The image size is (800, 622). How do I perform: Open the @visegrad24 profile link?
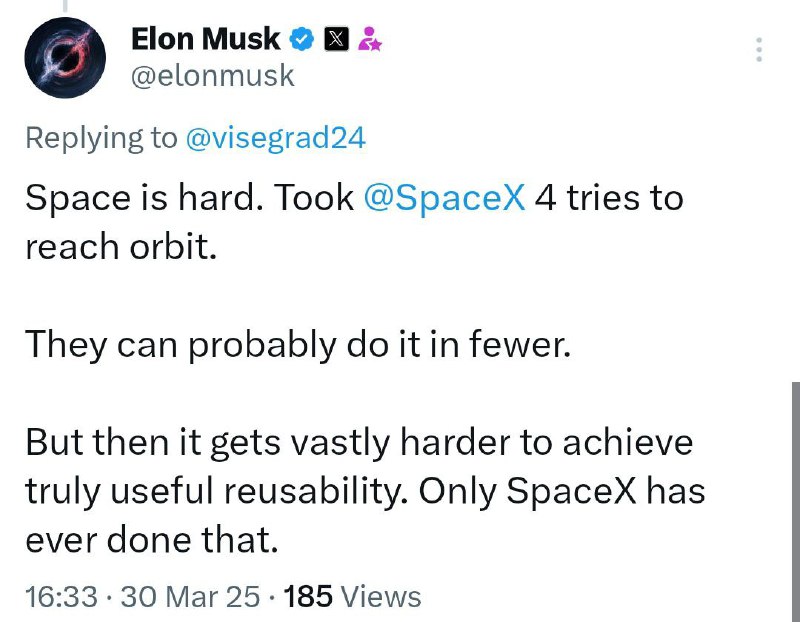276,138
